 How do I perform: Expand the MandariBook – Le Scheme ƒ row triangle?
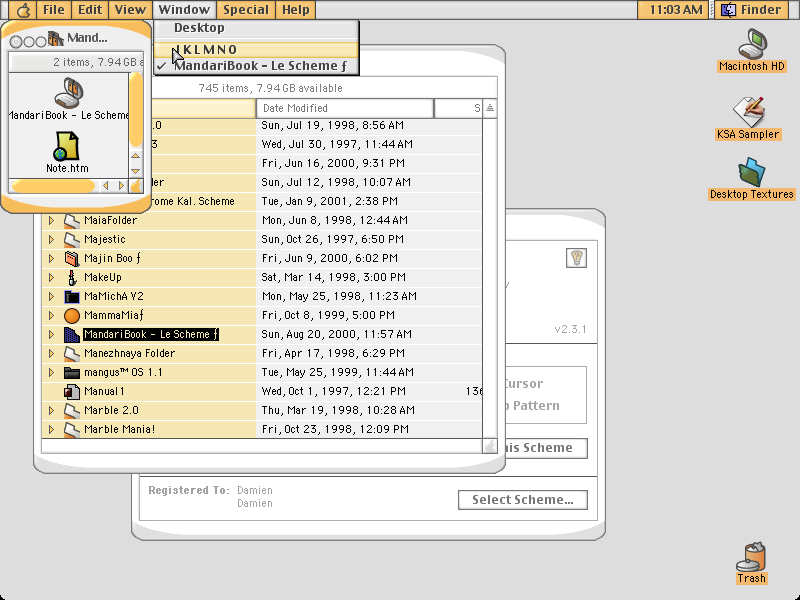click(x=52, y=334)
